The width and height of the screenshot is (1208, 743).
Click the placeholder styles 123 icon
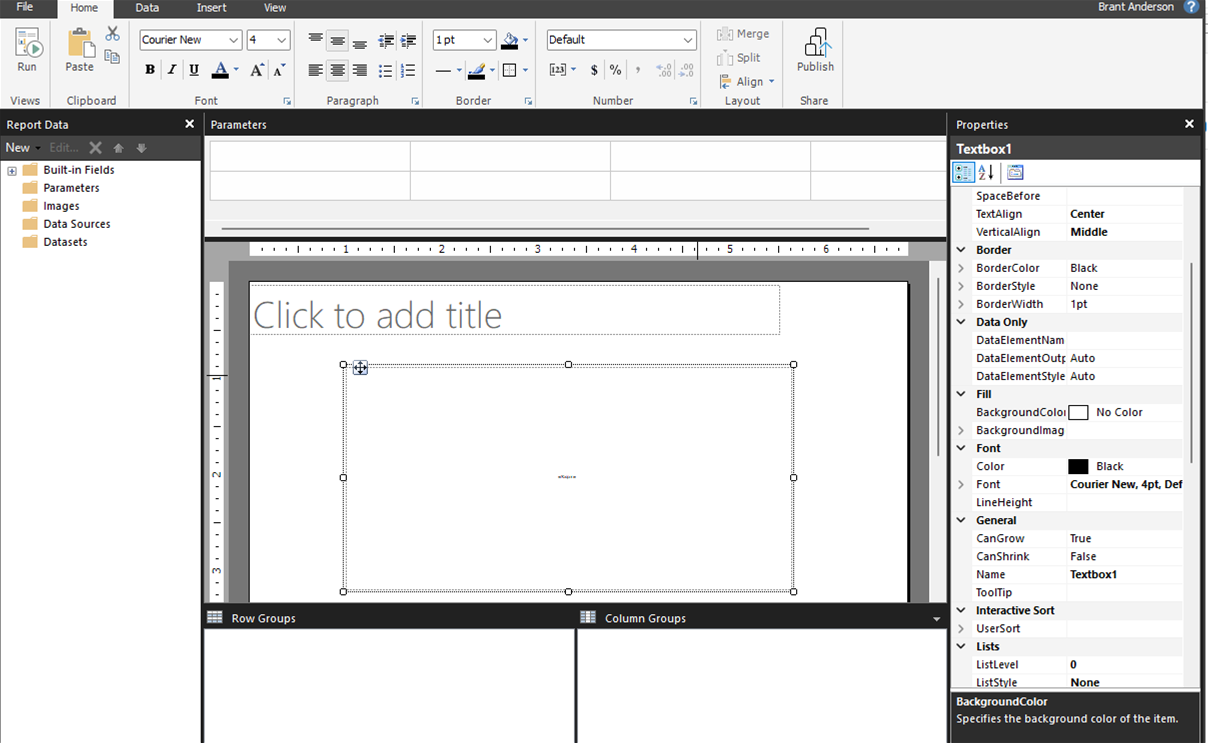[559, 70]
